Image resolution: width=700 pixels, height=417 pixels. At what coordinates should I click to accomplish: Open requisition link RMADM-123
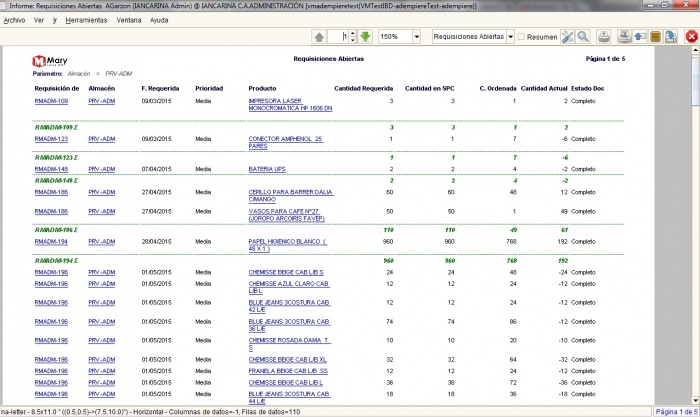[x=51, y=139]
